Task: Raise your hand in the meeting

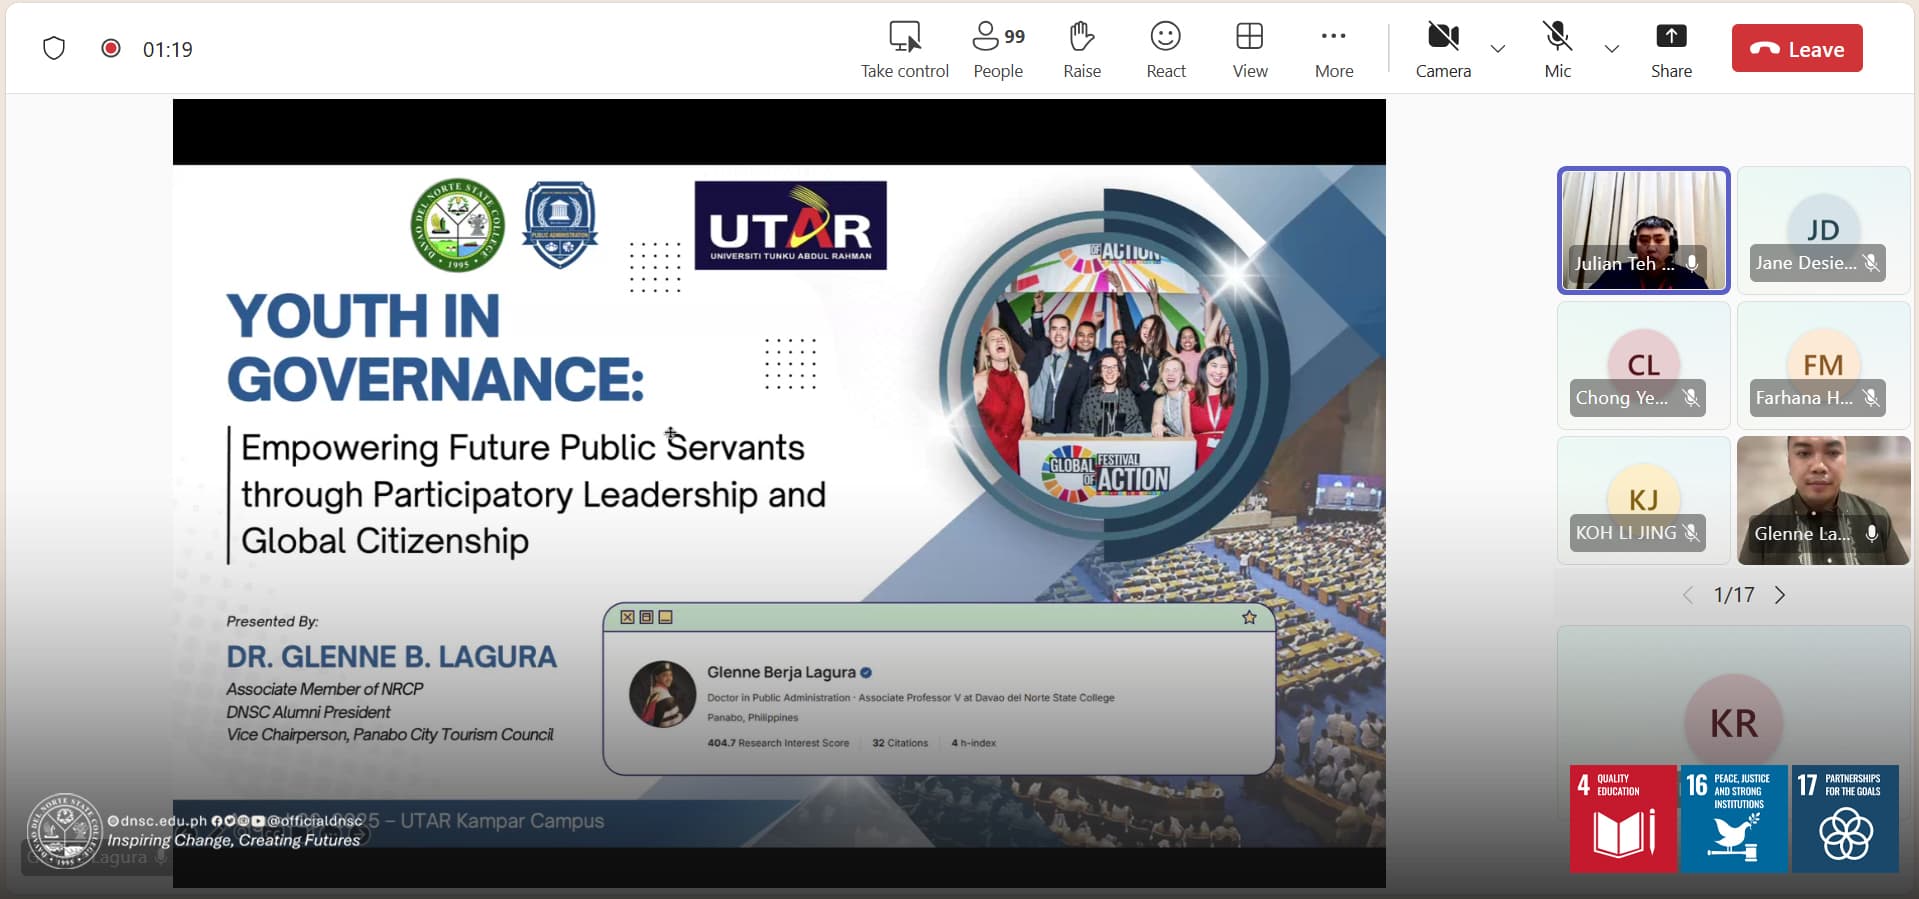Action: (1081, 49)
